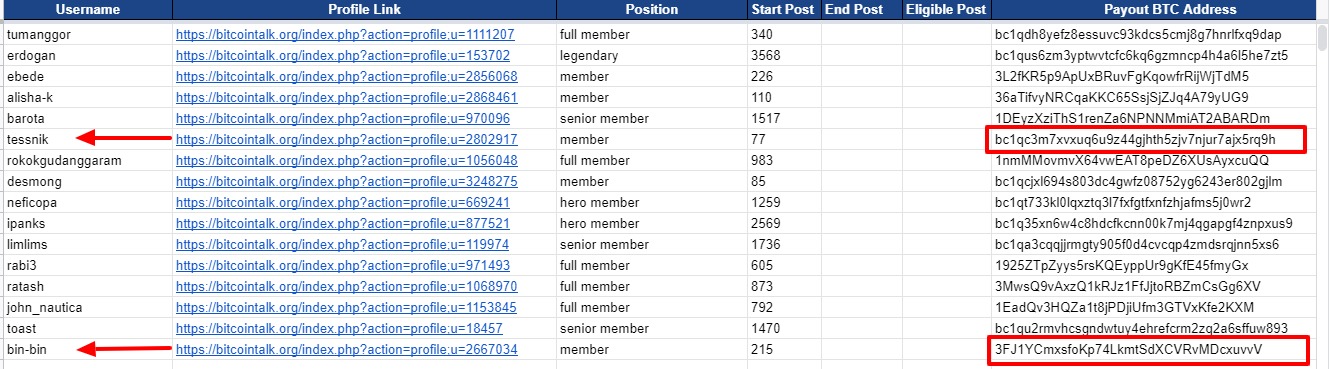Open tumanggor's bitcointalk profile link
This screenshot has height=369, width=1330.
(345, 34)
